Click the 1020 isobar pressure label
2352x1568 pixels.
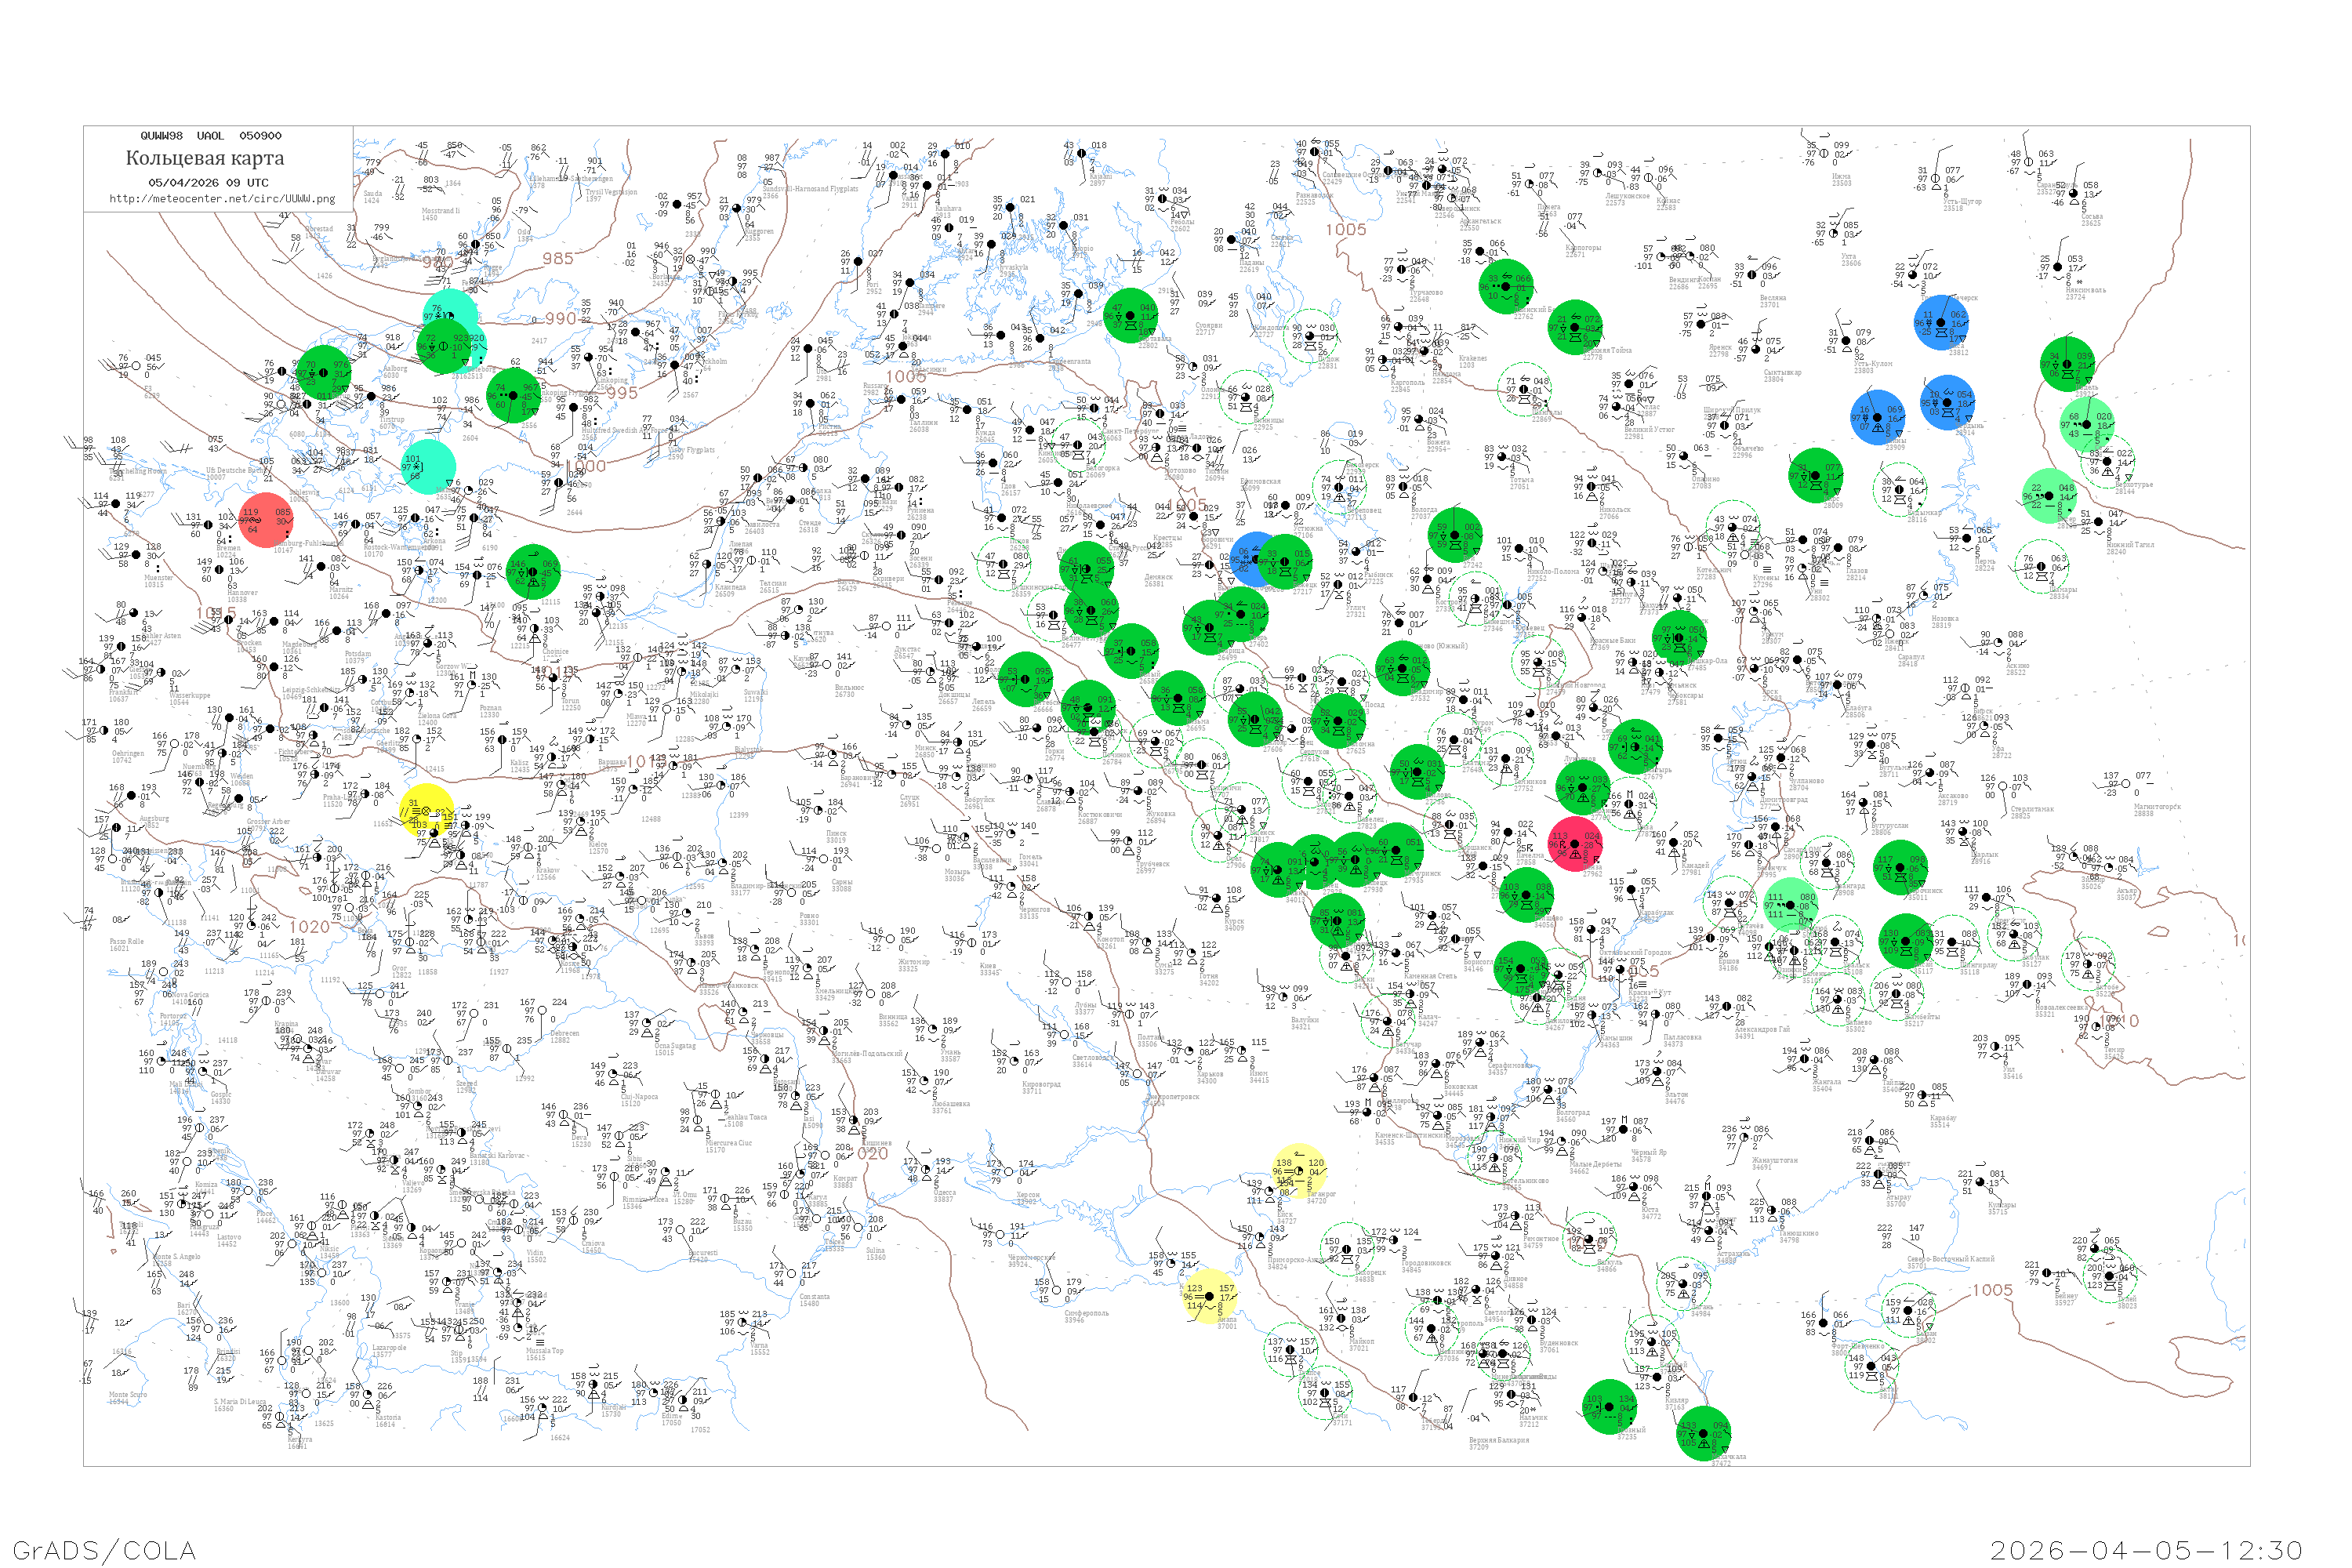tap(309, 927)
